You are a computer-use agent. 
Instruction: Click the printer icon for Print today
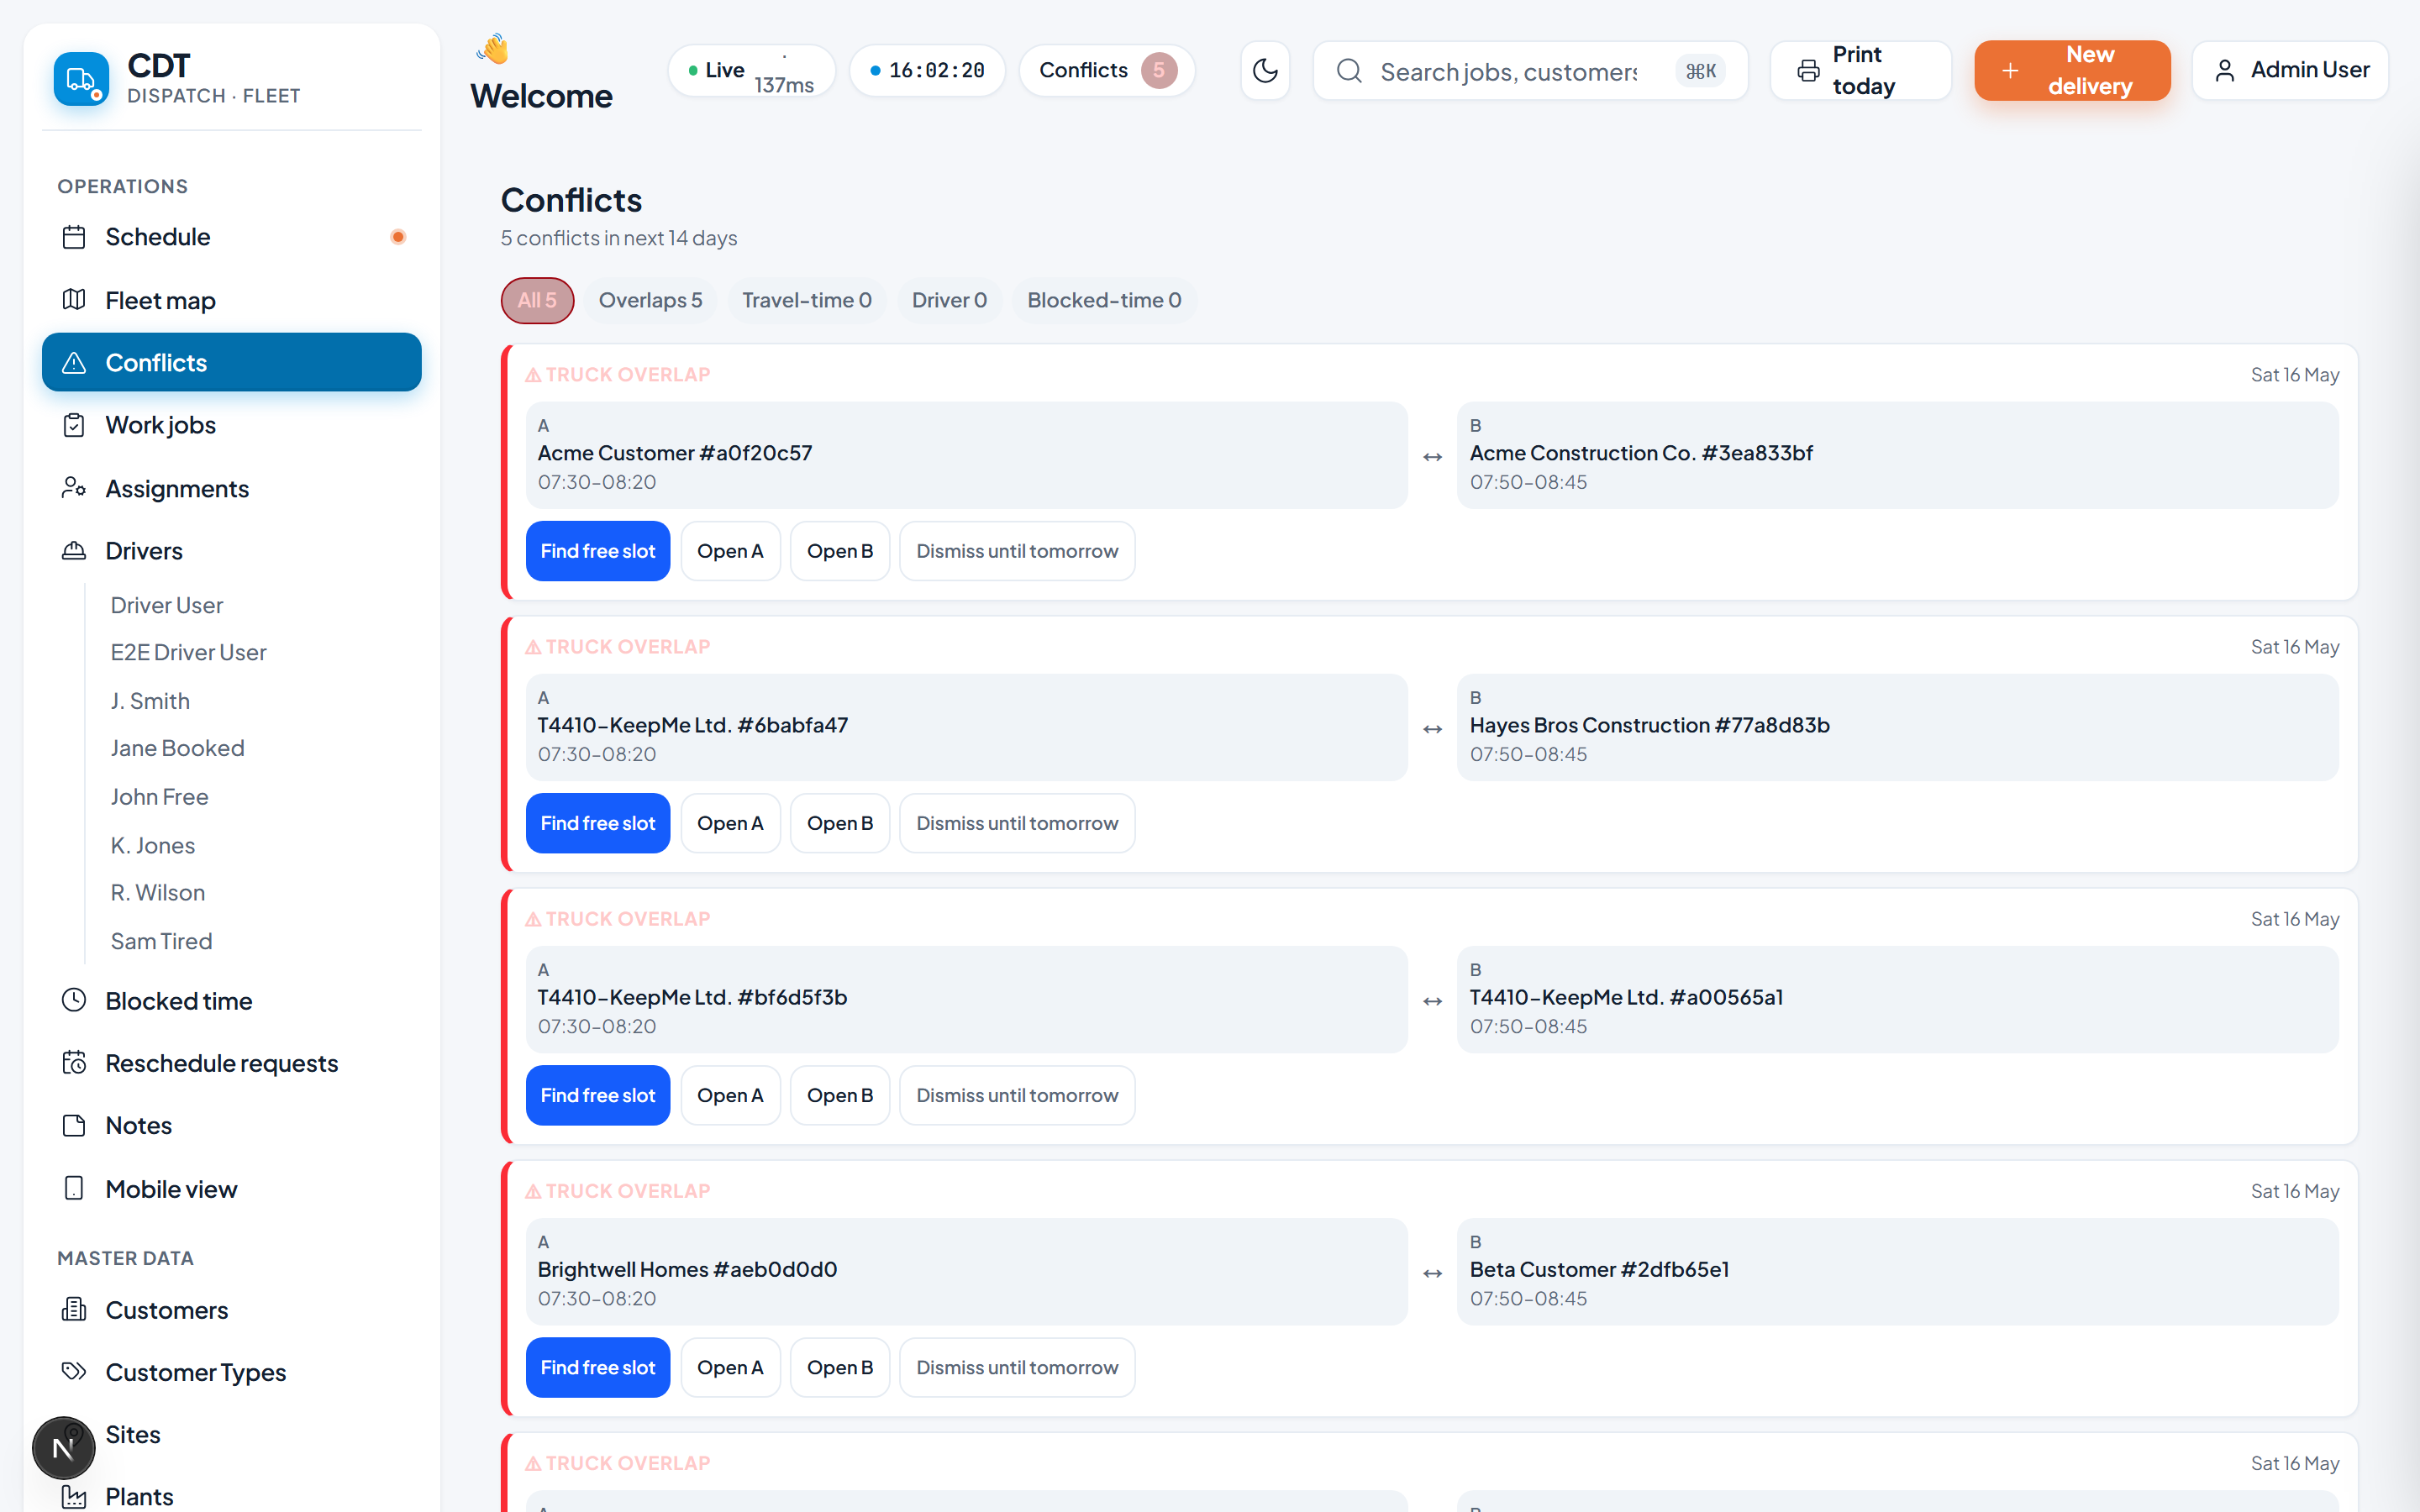[x=1808, y=70]
